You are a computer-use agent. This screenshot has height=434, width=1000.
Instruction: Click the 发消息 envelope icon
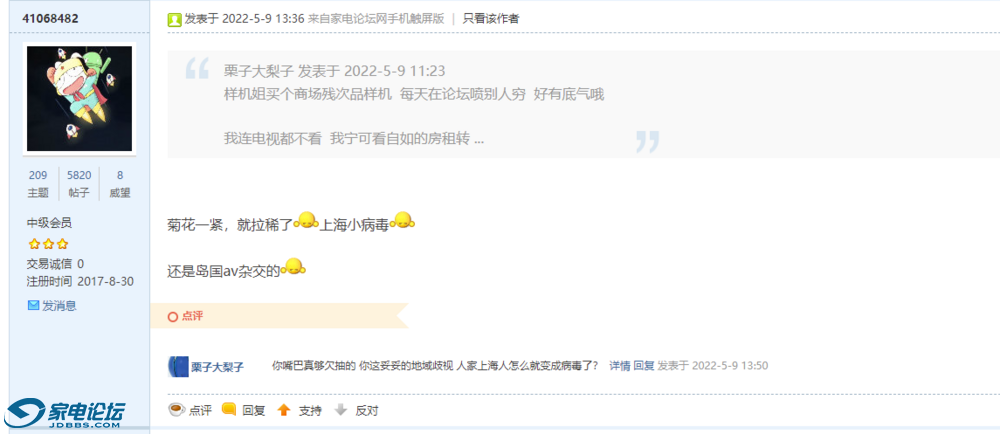34,306
